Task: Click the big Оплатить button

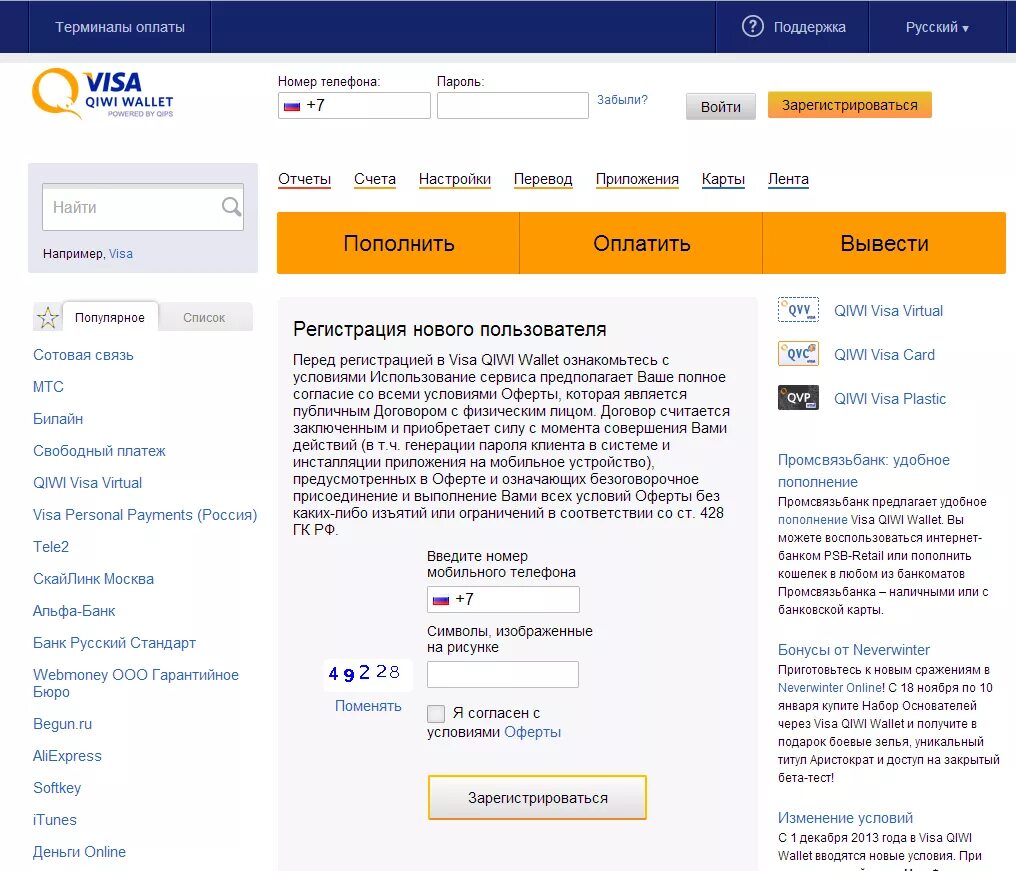Action: (641, 243)
